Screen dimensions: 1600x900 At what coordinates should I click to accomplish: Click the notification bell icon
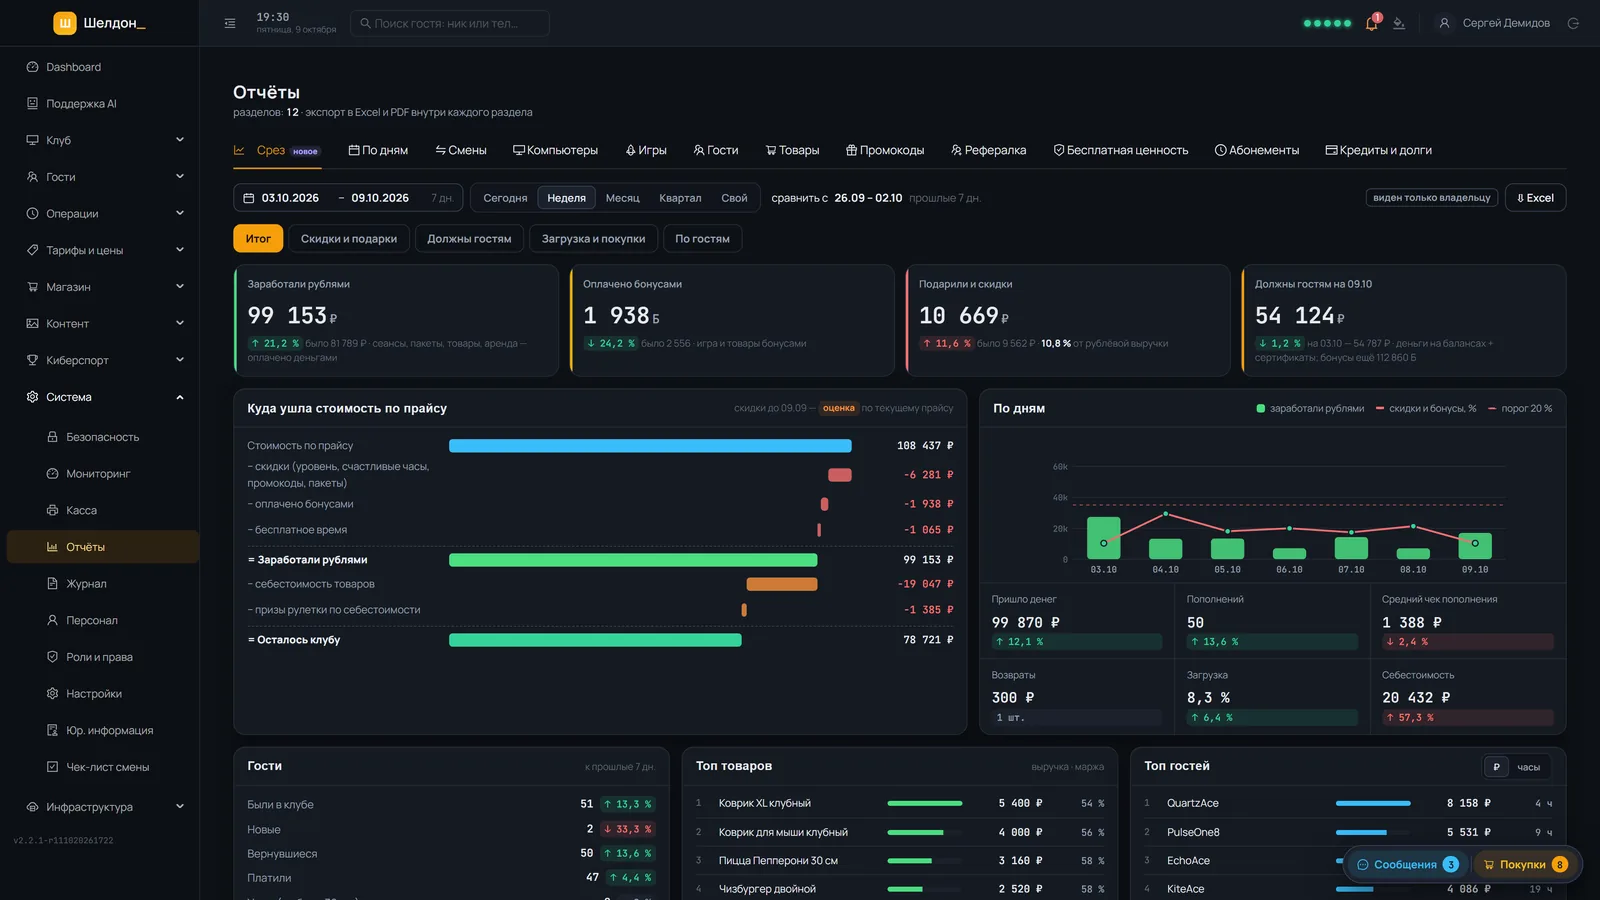pos(1371,23)
